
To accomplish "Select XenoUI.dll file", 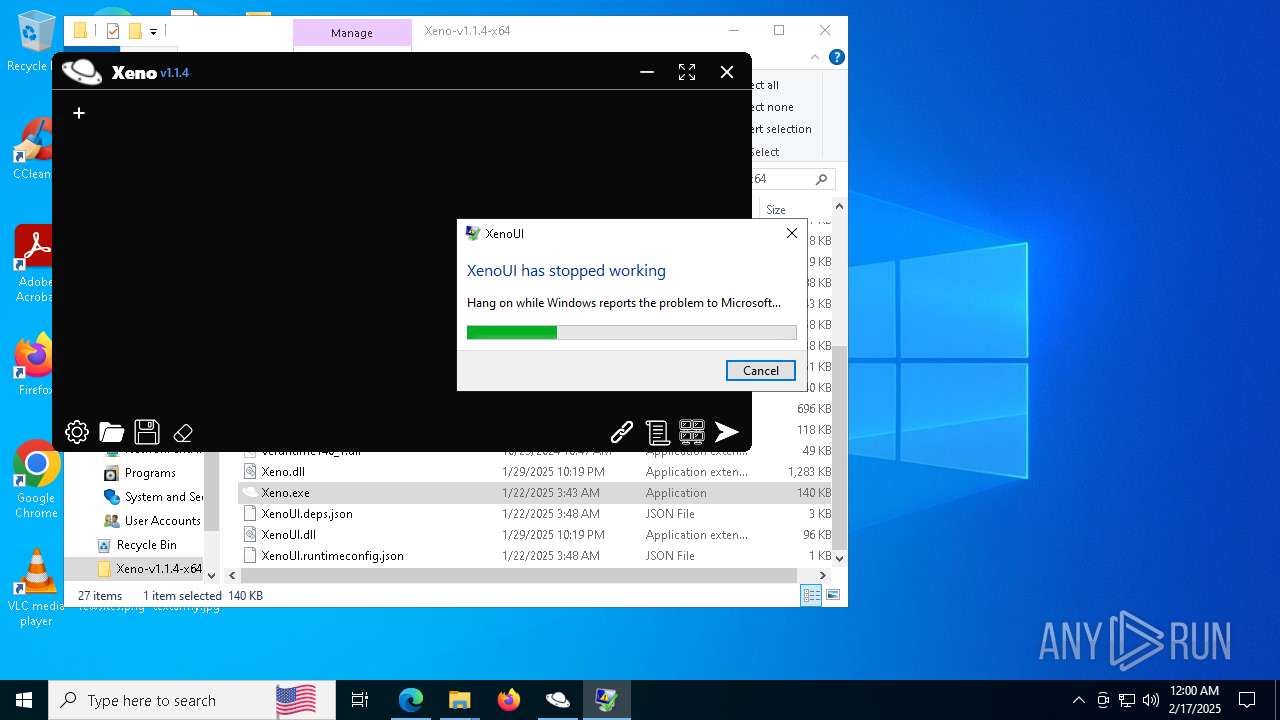I will [x=288, y=535].
